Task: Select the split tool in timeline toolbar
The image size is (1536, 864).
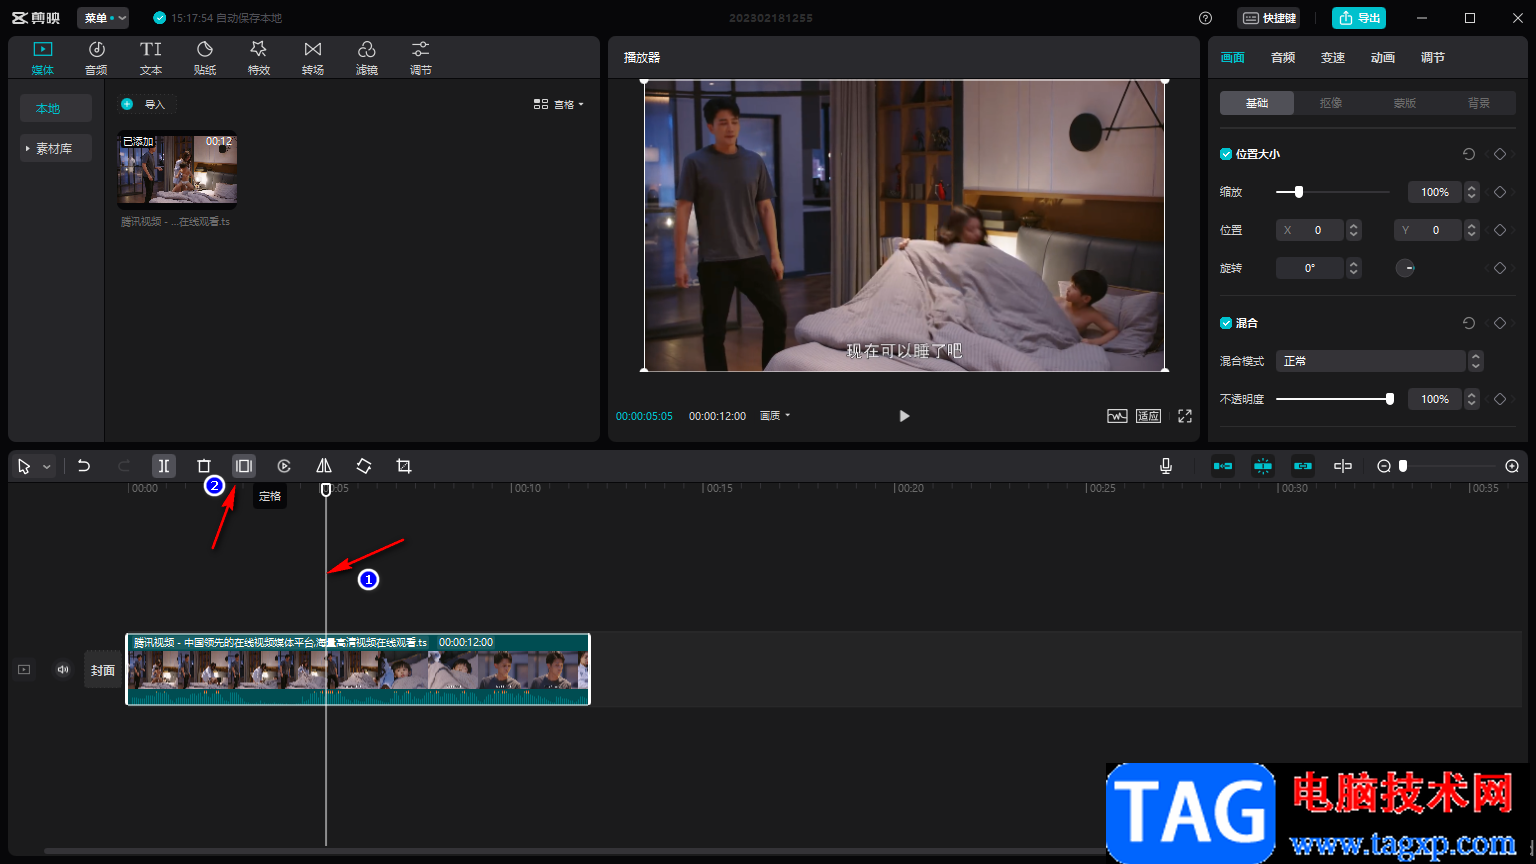Action: click(164, 466)
